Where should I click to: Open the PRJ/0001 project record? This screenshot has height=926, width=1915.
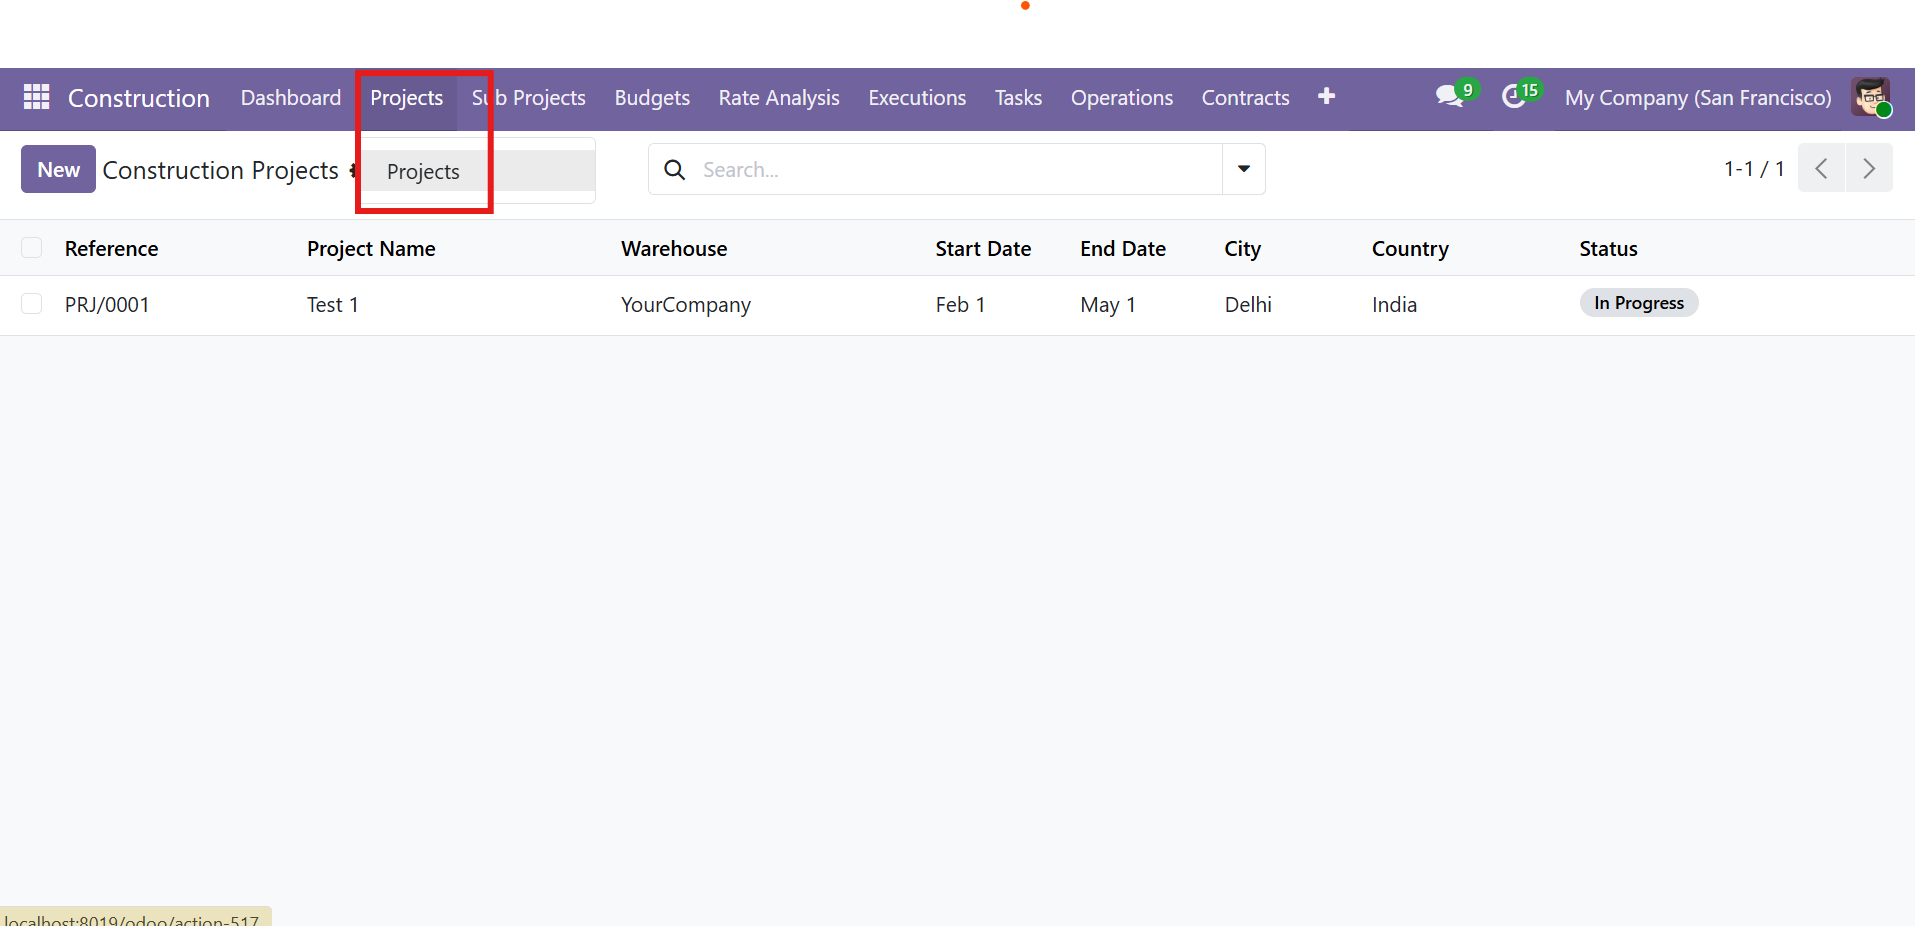click(107, 304)
